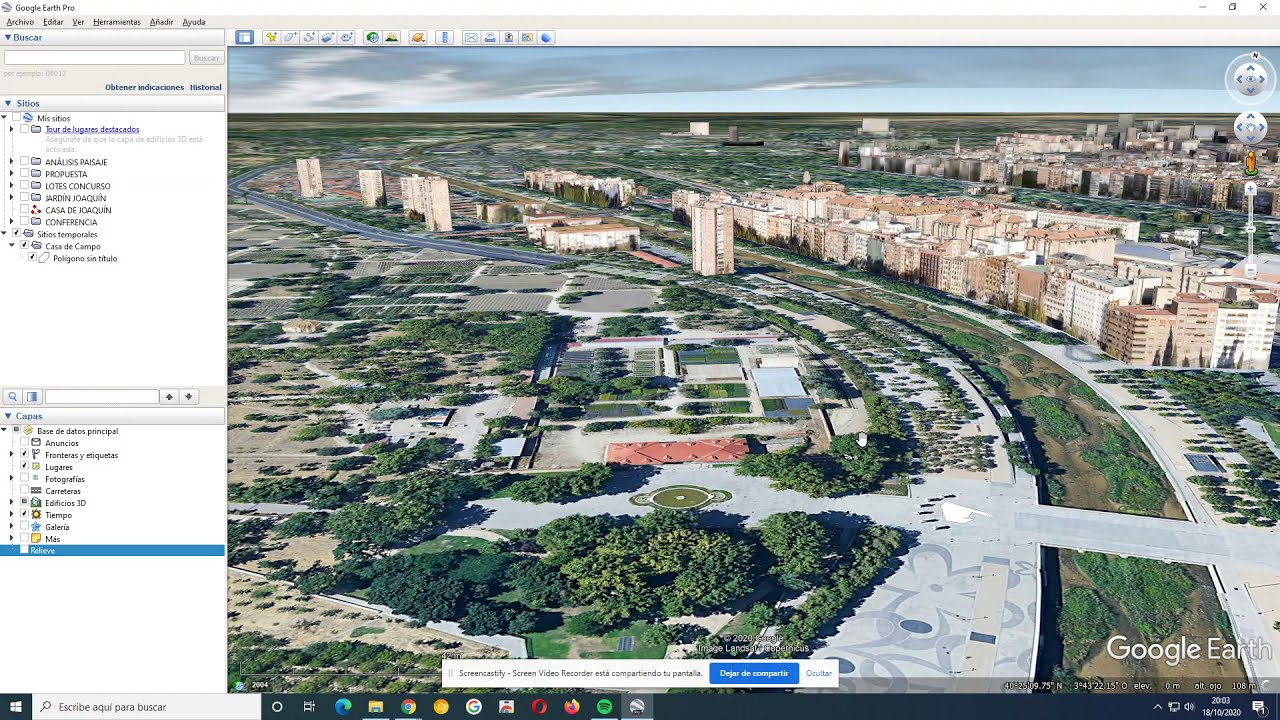
Task: Open Tour de lugares destacados link
Action: [92, 129]
